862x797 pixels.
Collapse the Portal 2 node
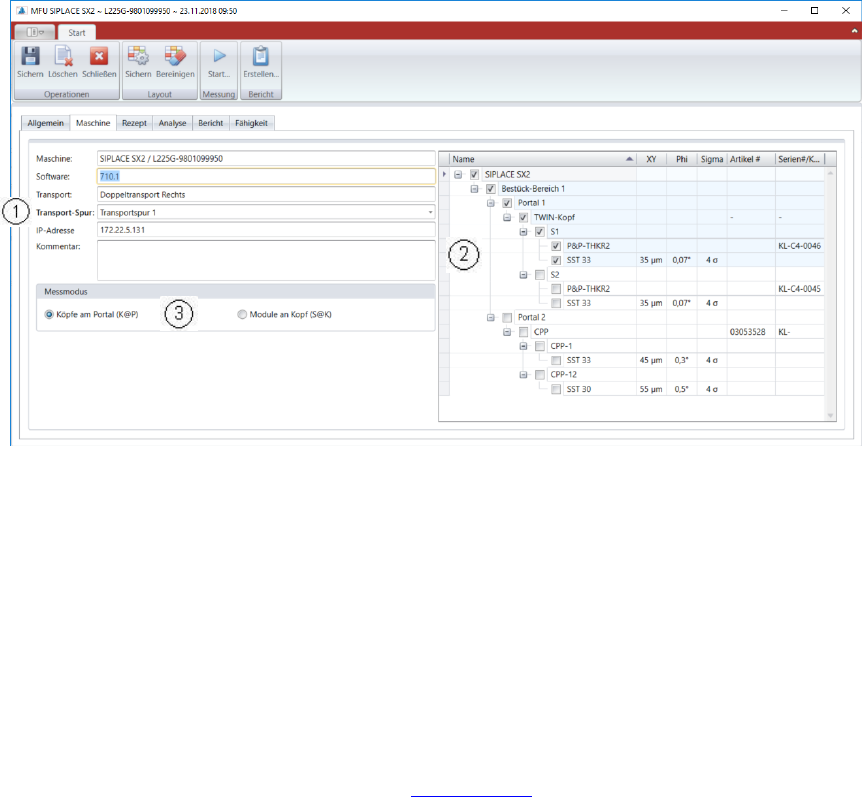point(491,318)
